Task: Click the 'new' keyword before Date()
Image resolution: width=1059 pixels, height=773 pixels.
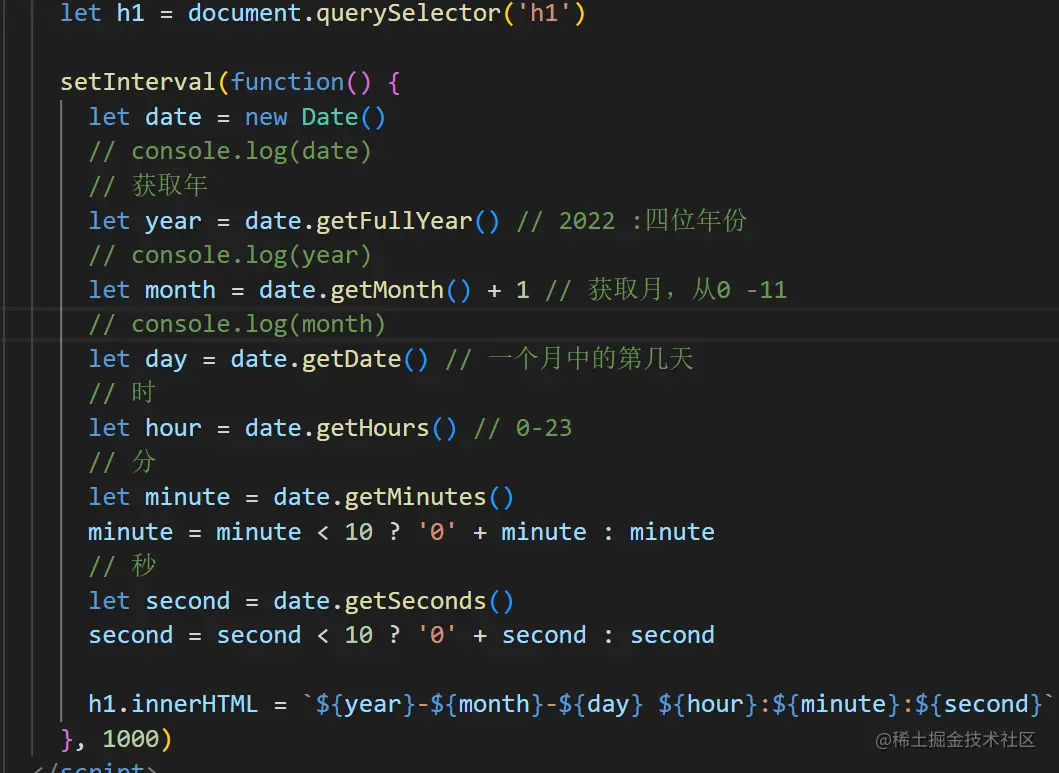Action: (265, 117)
